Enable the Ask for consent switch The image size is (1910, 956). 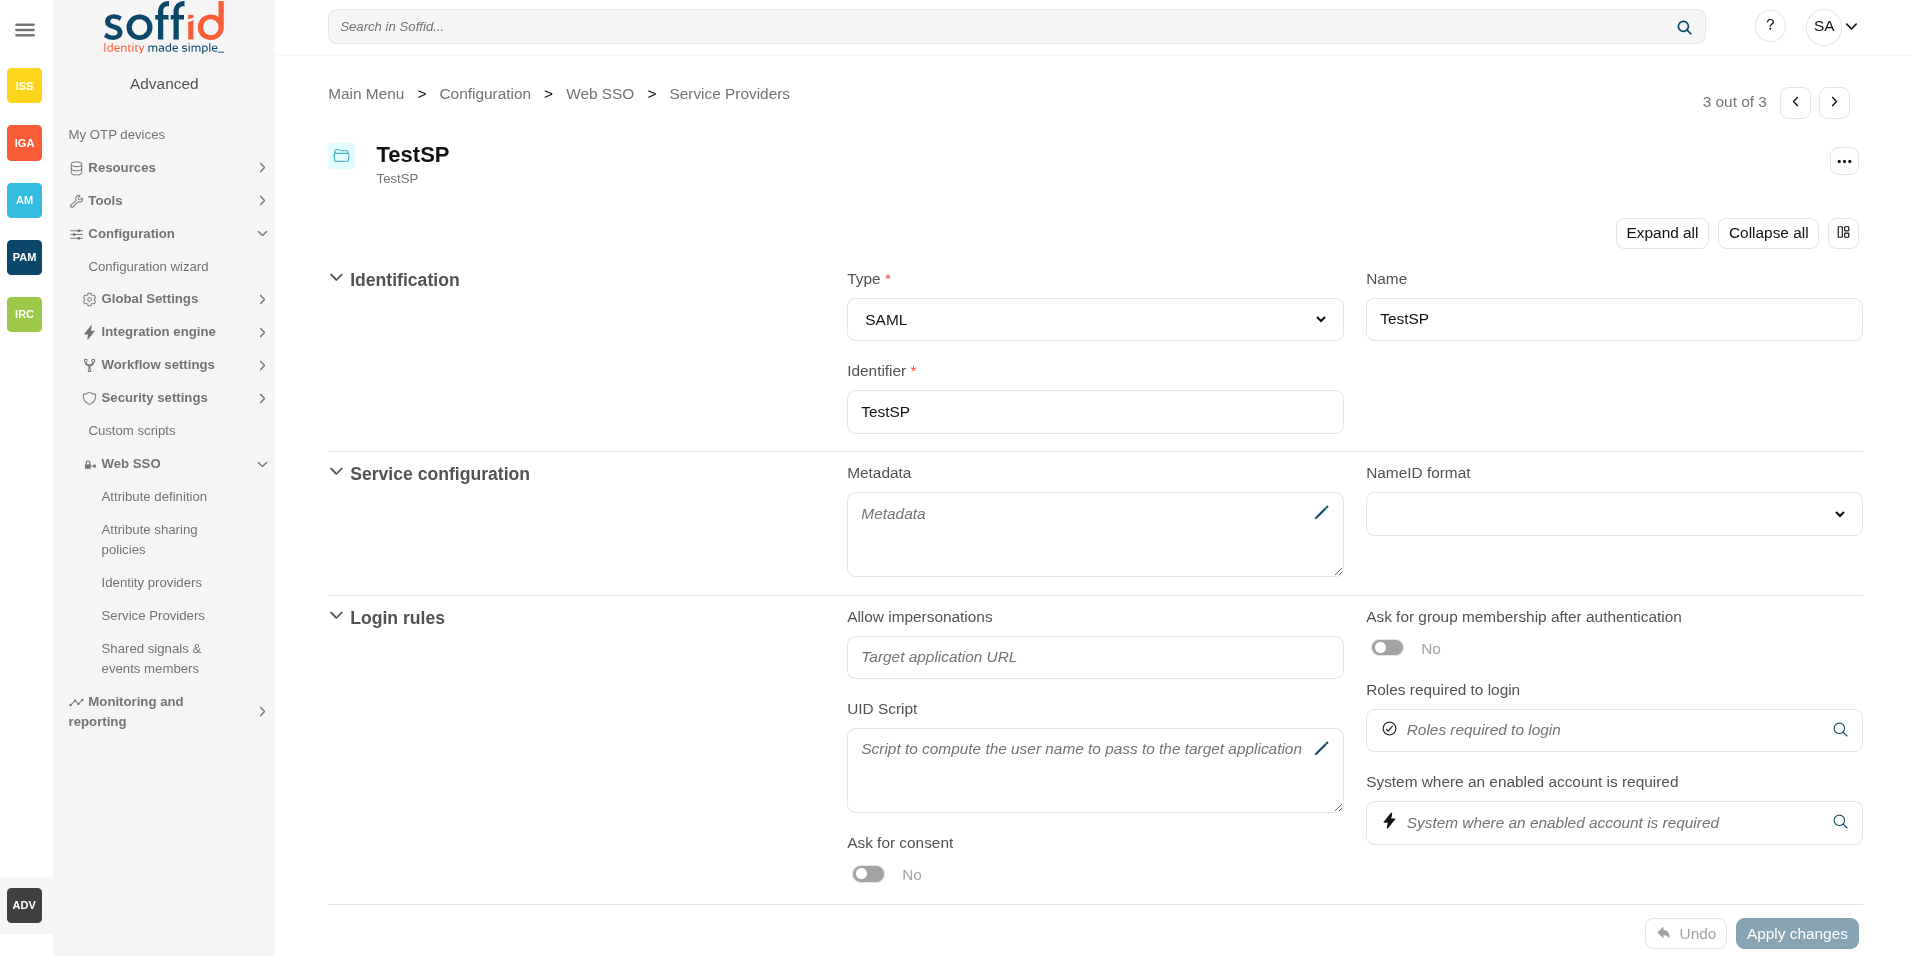coord(868,874)
